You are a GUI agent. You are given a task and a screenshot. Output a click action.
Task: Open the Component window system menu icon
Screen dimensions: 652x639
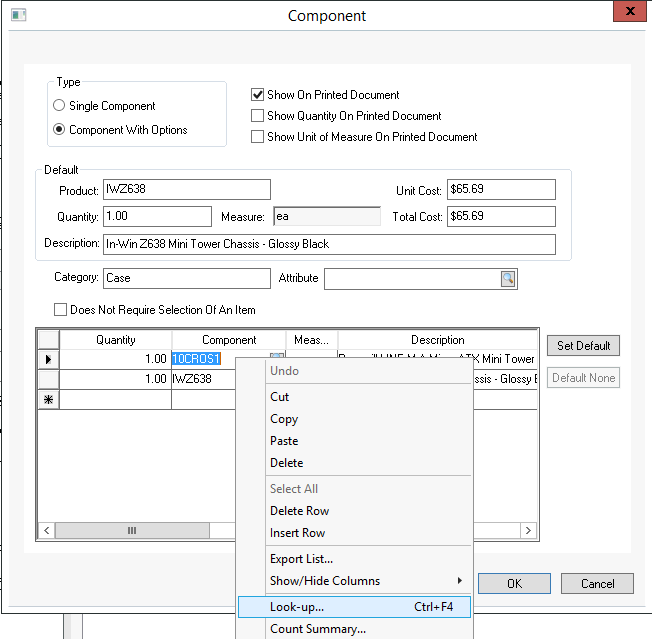click(18, 16)
